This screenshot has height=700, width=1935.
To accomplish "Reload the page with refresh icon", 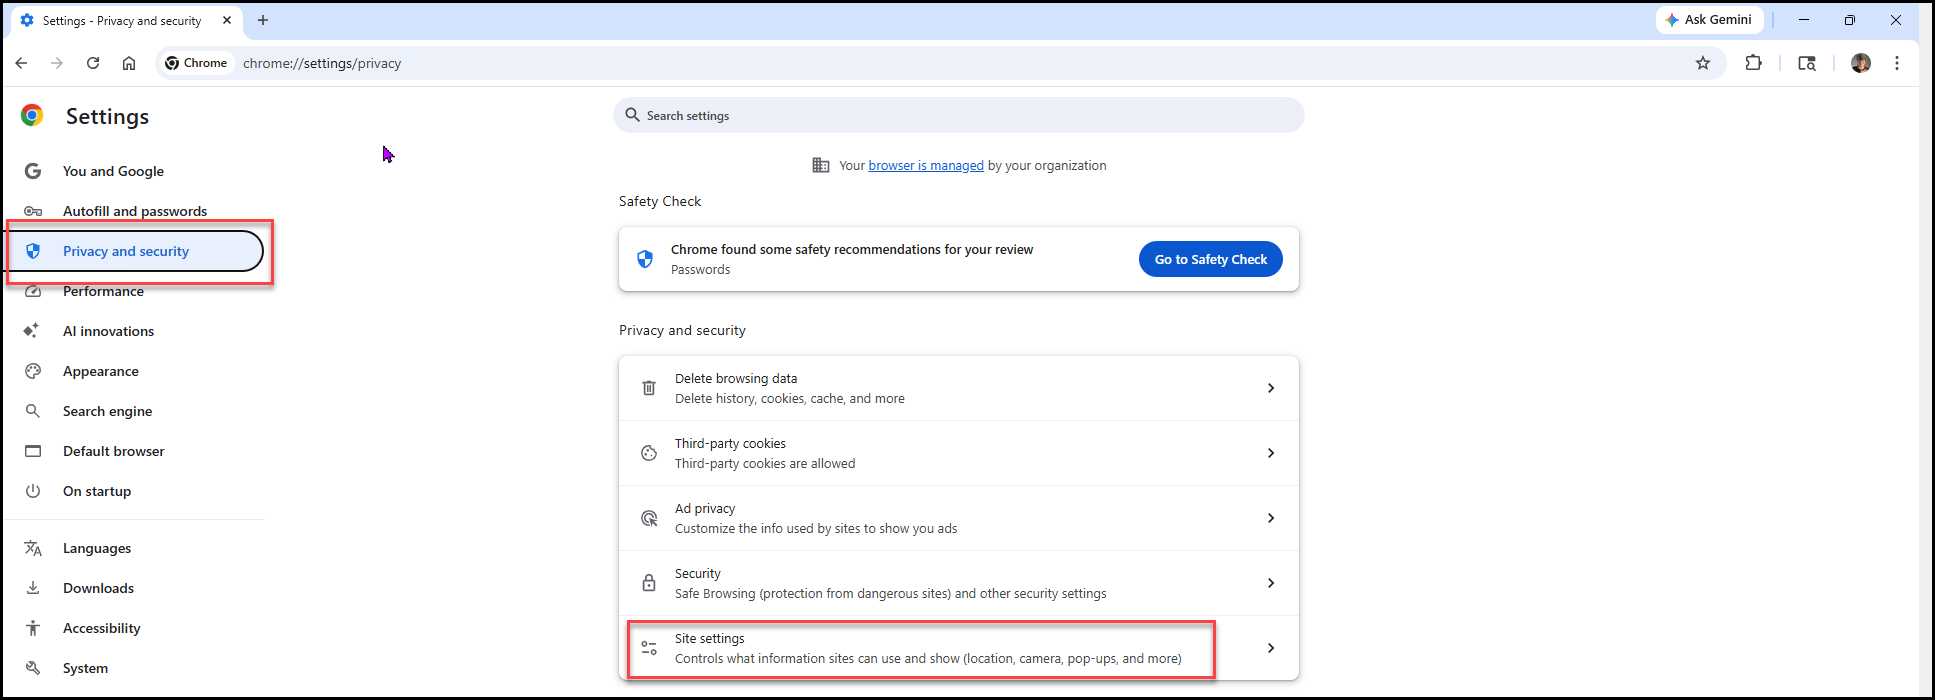I will [93, 63].
